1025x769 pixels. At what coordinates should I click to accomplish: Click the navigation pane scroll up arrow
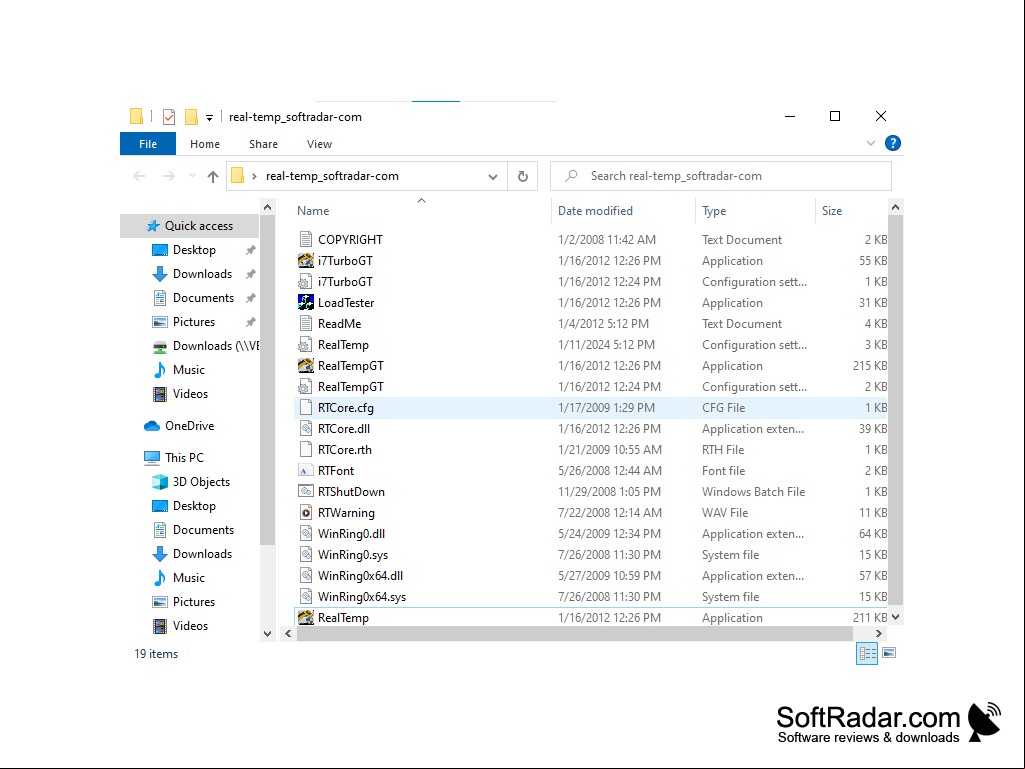pyautogui.click(x=267, y=207)
